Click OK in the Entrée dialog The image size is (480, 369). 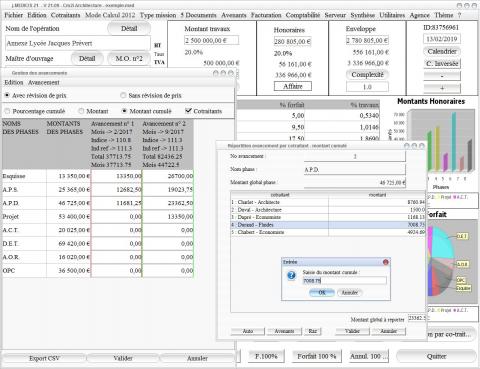click(322, 292)
